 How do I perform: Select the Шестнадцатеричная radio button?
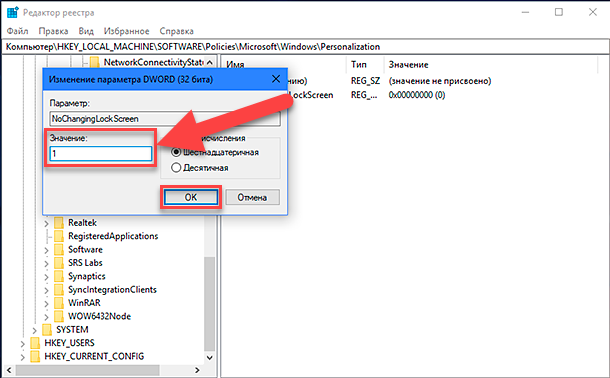(176, 152)
